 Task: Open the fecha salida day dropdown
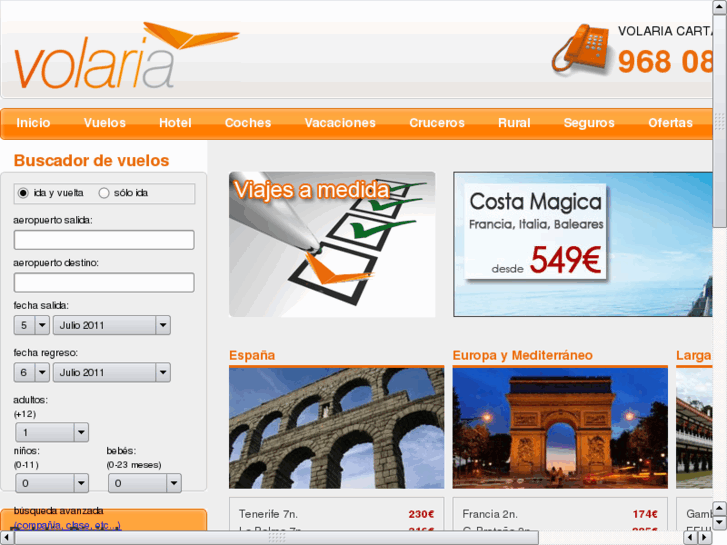pos(32,325)
